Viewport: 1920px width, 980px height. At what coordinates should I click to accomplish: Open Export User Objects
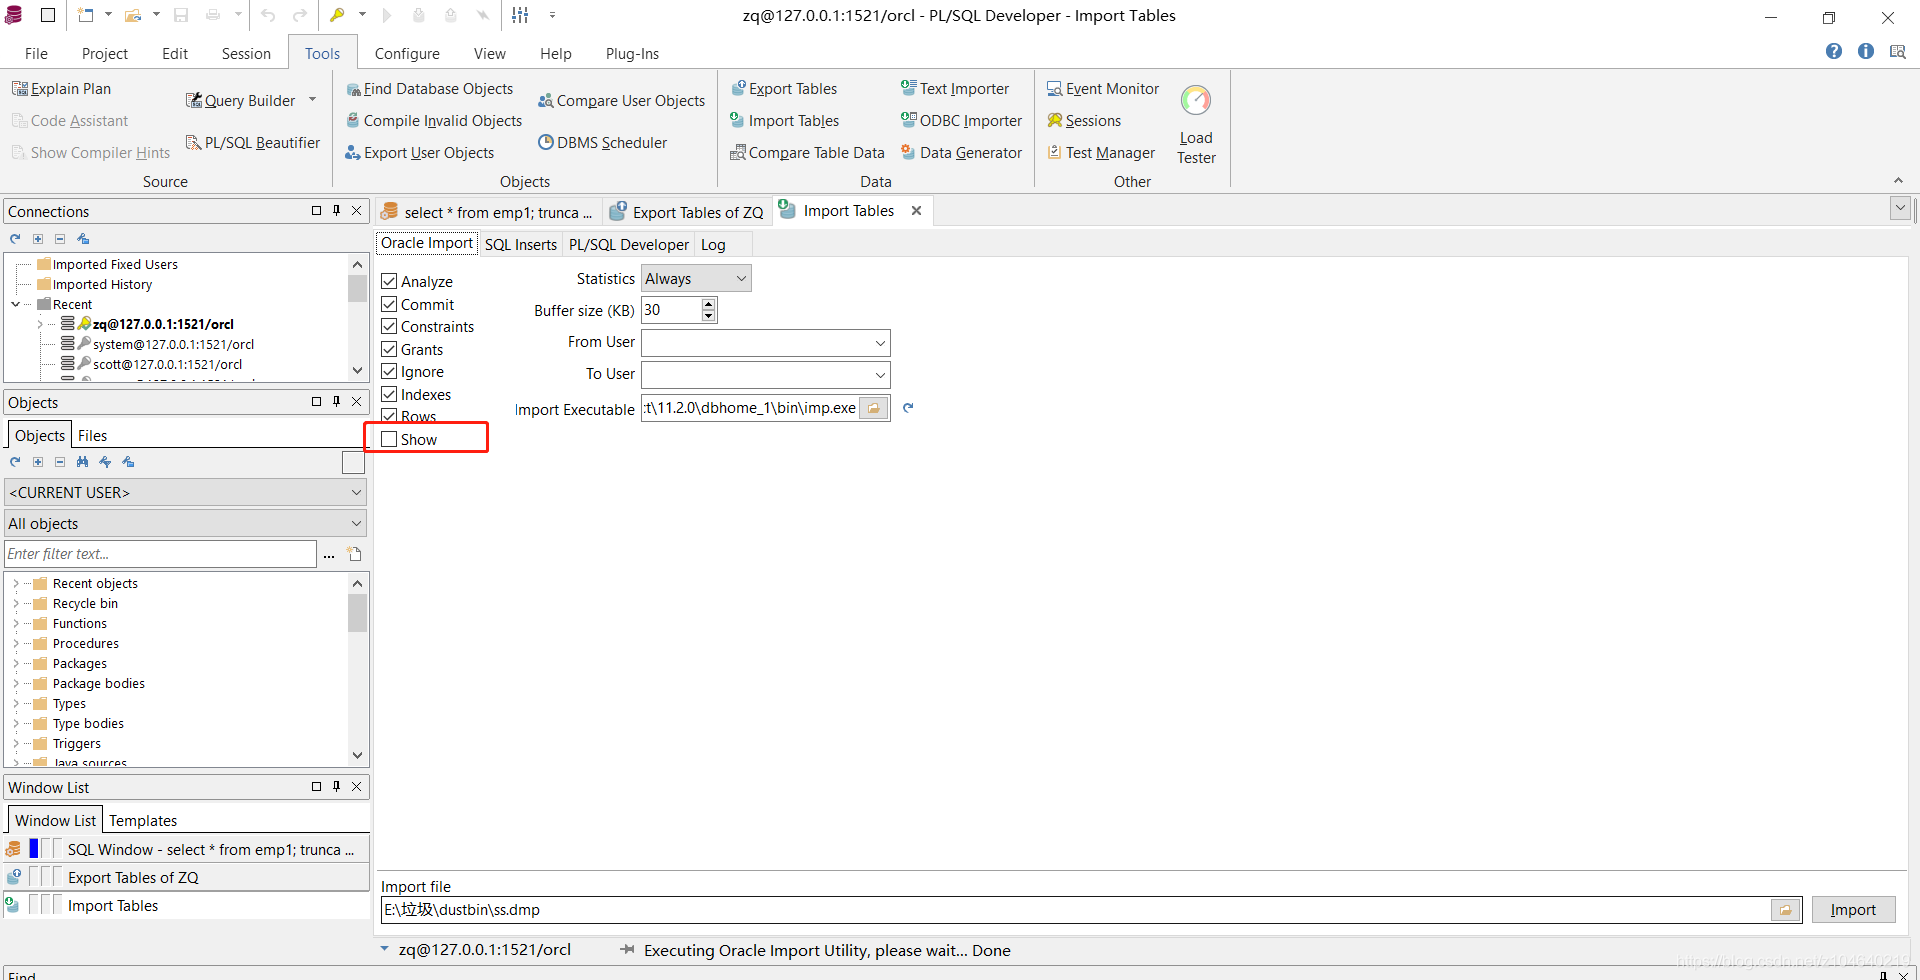[x=420, y=153]
